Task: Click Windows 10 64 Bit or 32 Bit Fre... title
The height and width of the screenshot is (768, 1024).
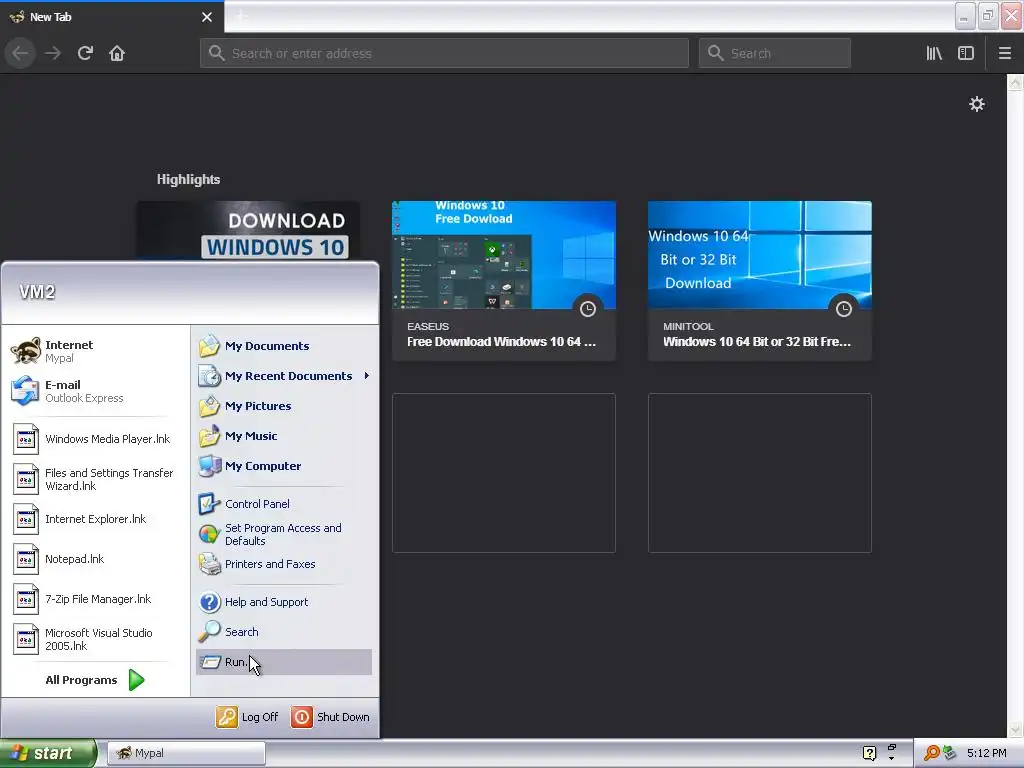Action: (x=757, y=342)
